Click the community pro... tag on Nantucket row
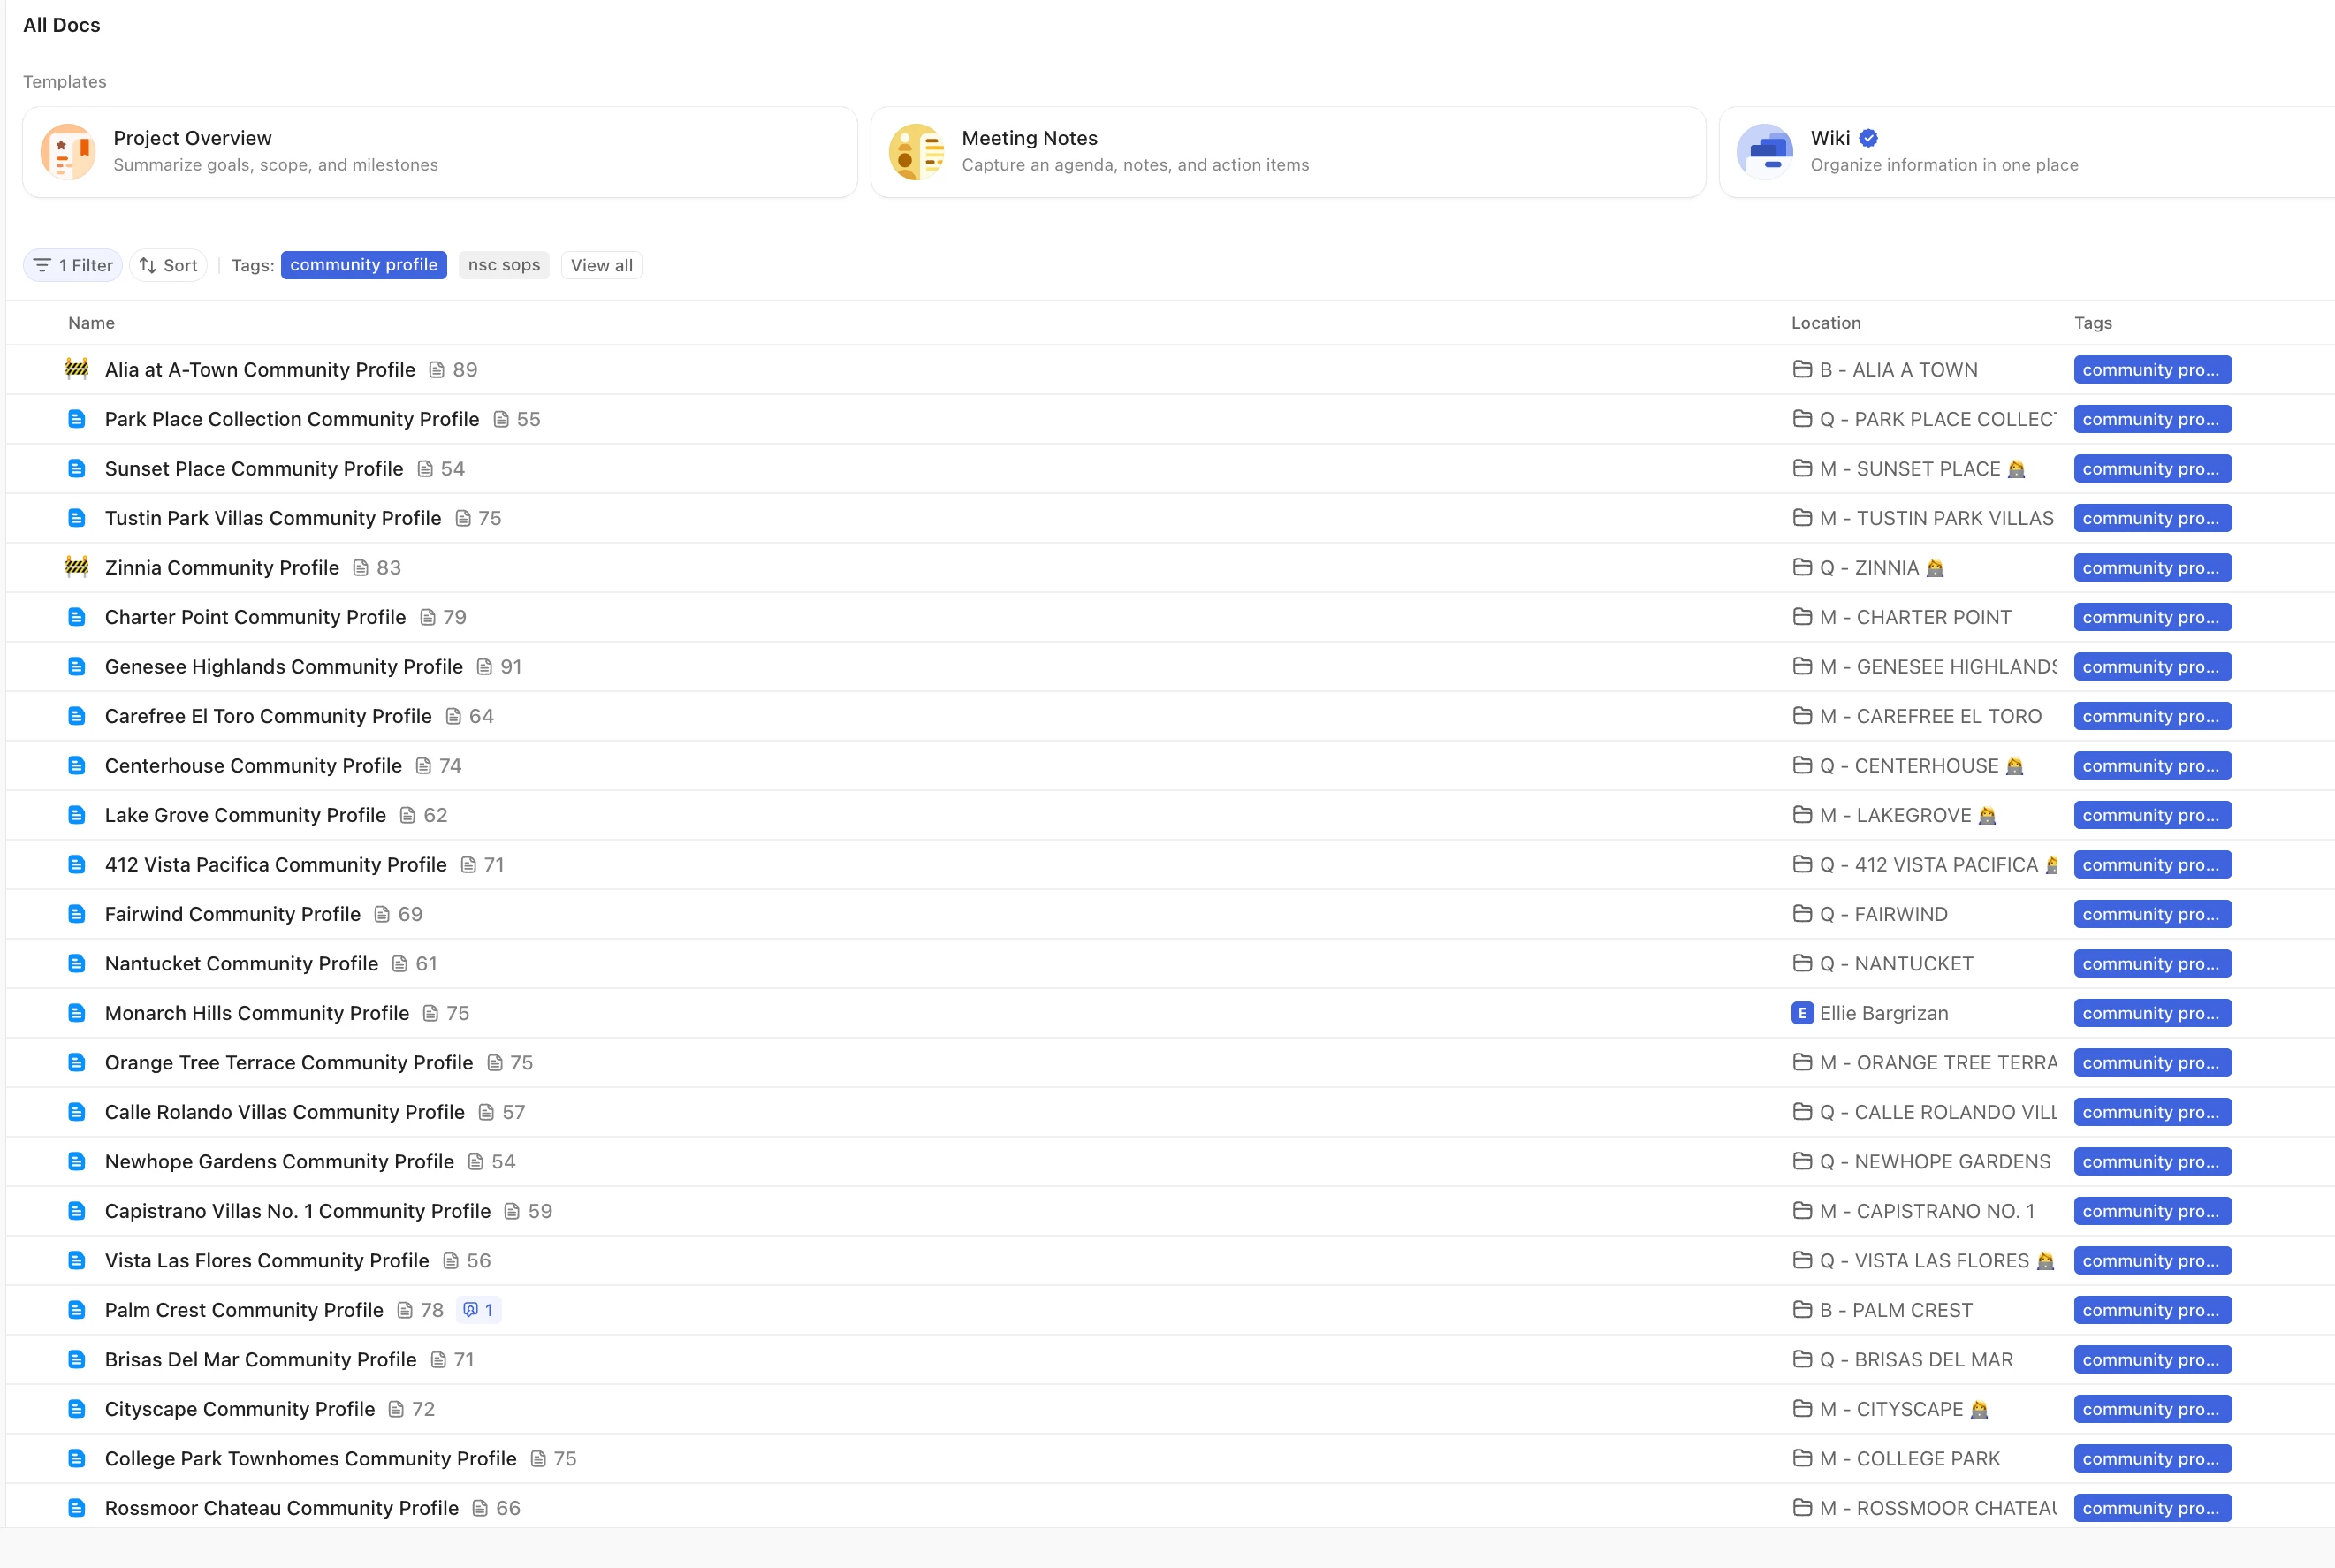The image size is (2335, 1568). pyautogui.click(x=2152, y=964)
